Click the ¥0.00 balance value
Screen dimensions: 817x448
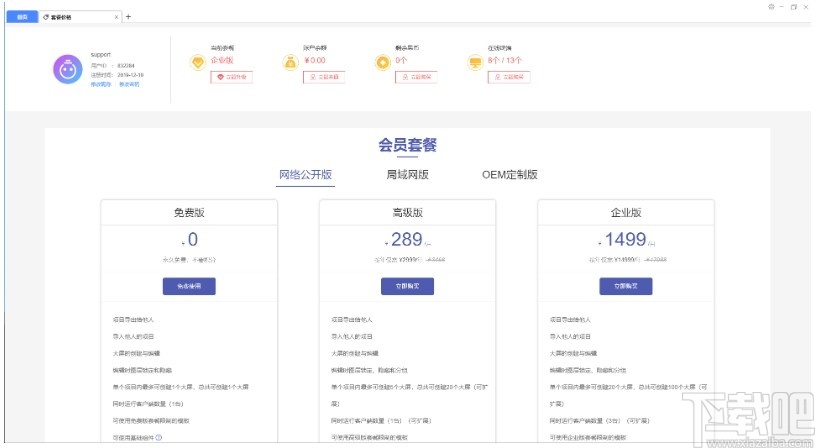tap(315, 60)
